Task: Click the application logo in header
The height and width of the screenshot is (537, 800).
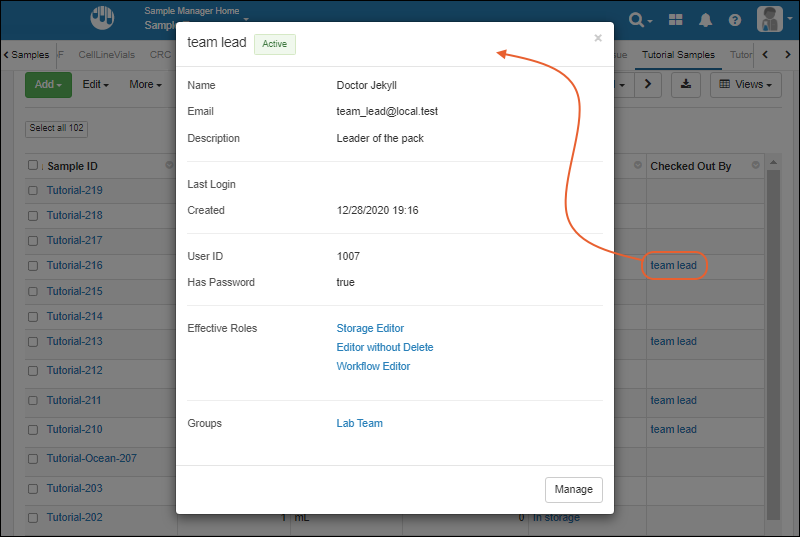Action: (x=103, y=19)
